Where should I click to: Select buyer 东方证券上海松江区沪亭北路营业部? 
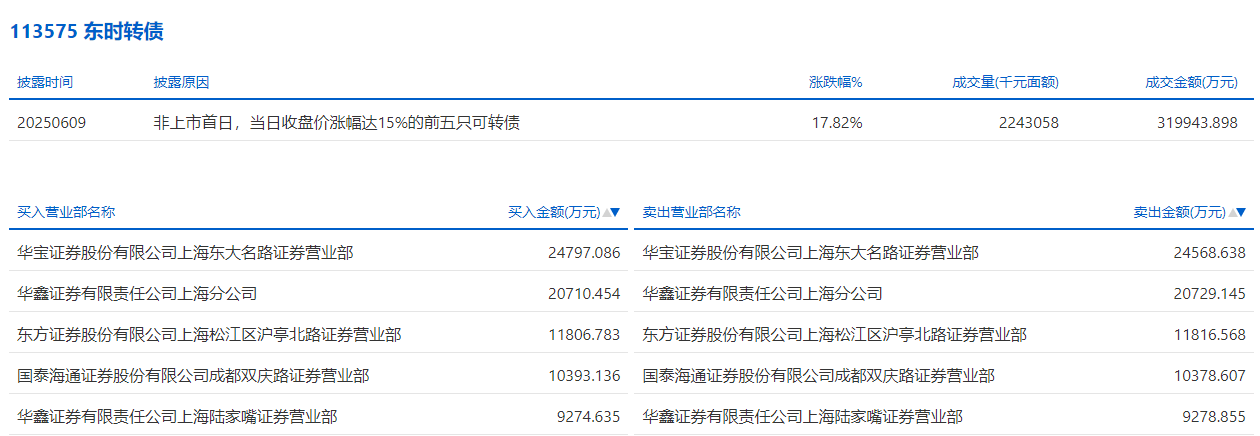point(209,335)
